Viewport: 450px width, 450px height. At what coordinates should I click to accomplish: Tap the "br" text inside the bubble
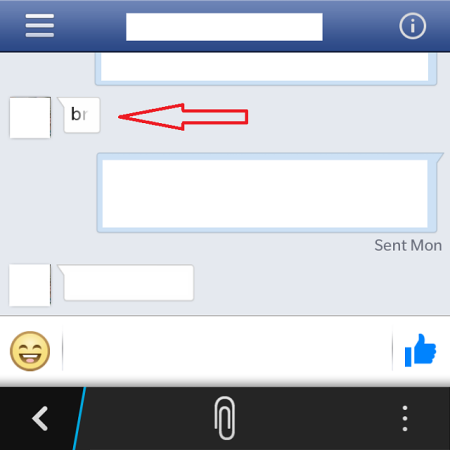pyautogui.click(x=79, y=114)
